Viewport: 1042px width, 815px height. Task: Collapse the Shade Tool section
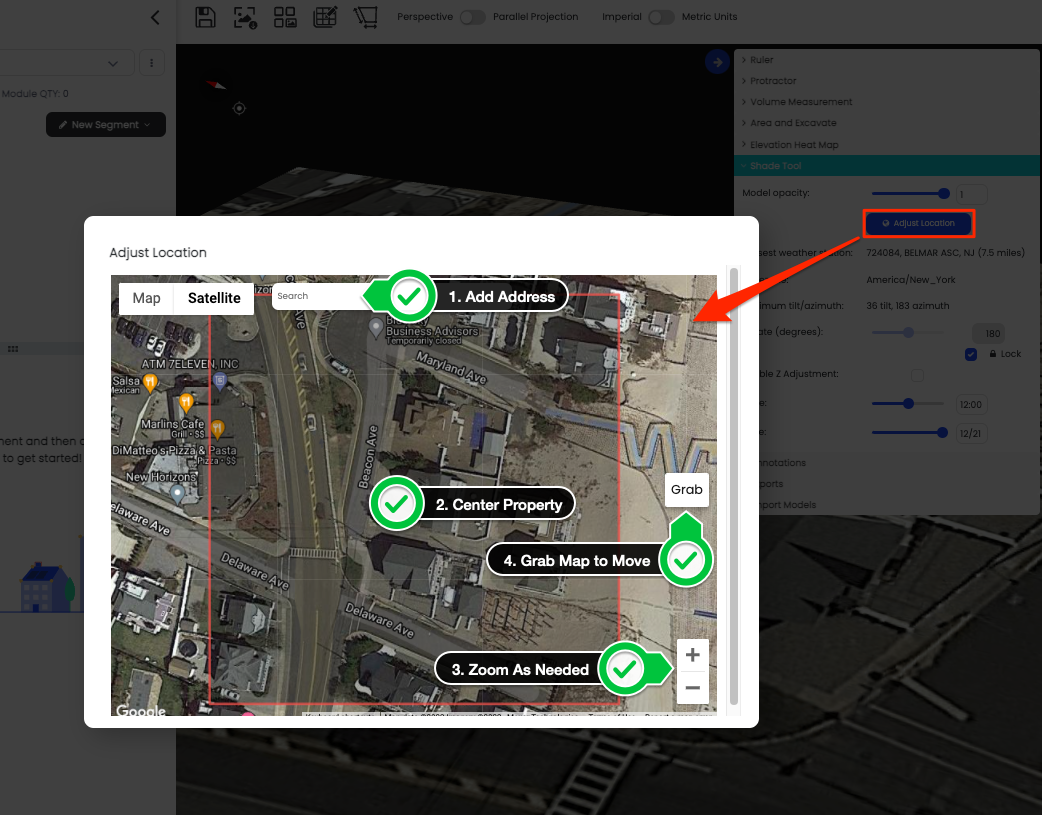(887, 166)
